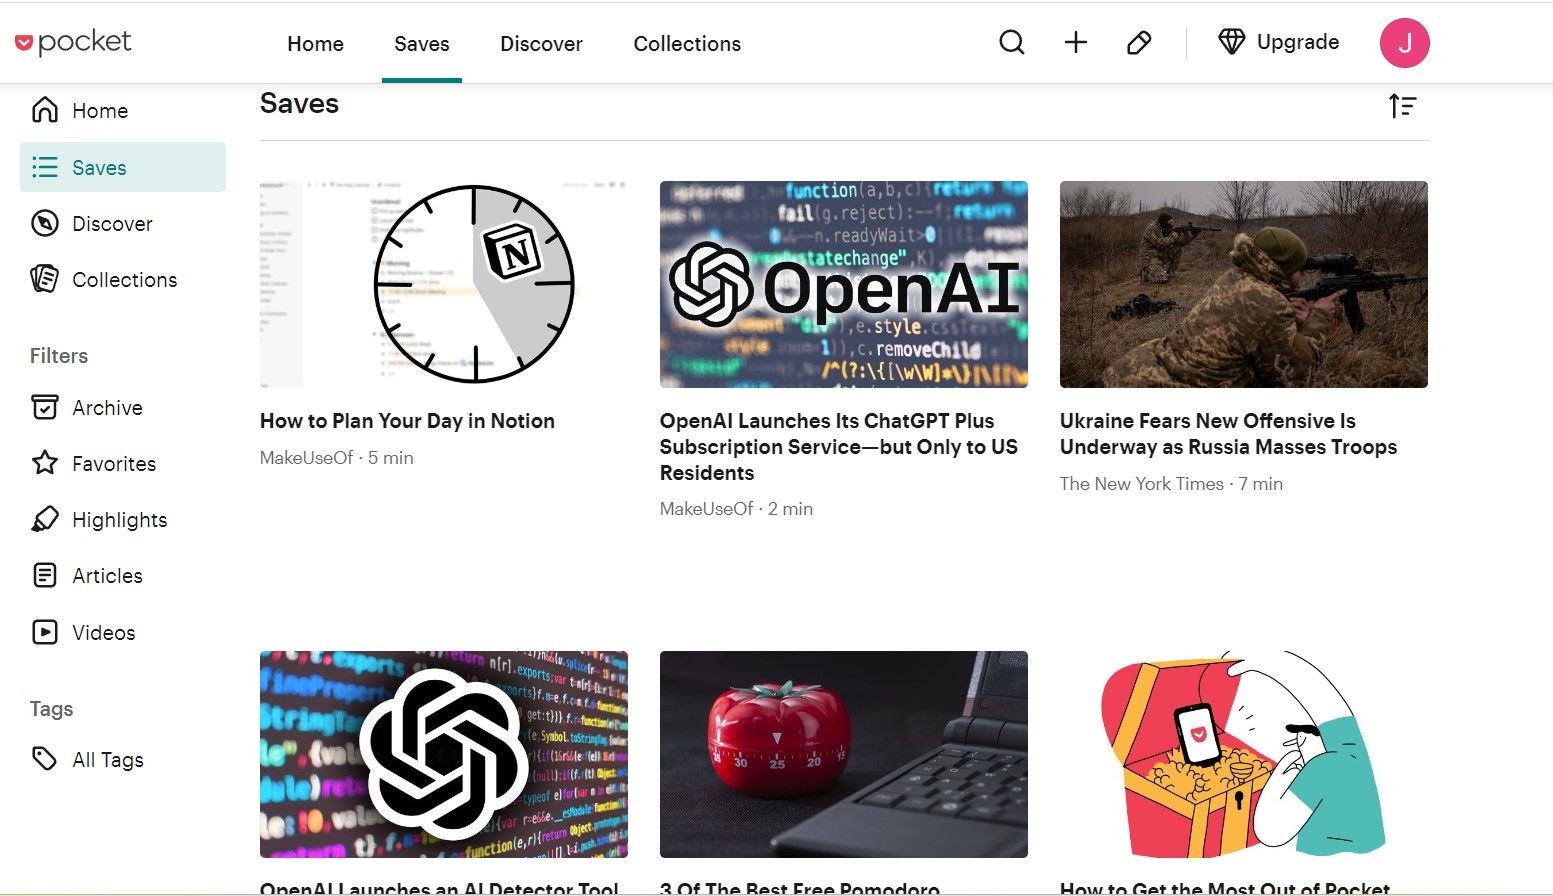Image resolution: width=1553 pixels, height=896 pixels.
Task: Open the Ukraine soldiers photo thumbnail
Action: [x=1244, y=284]
